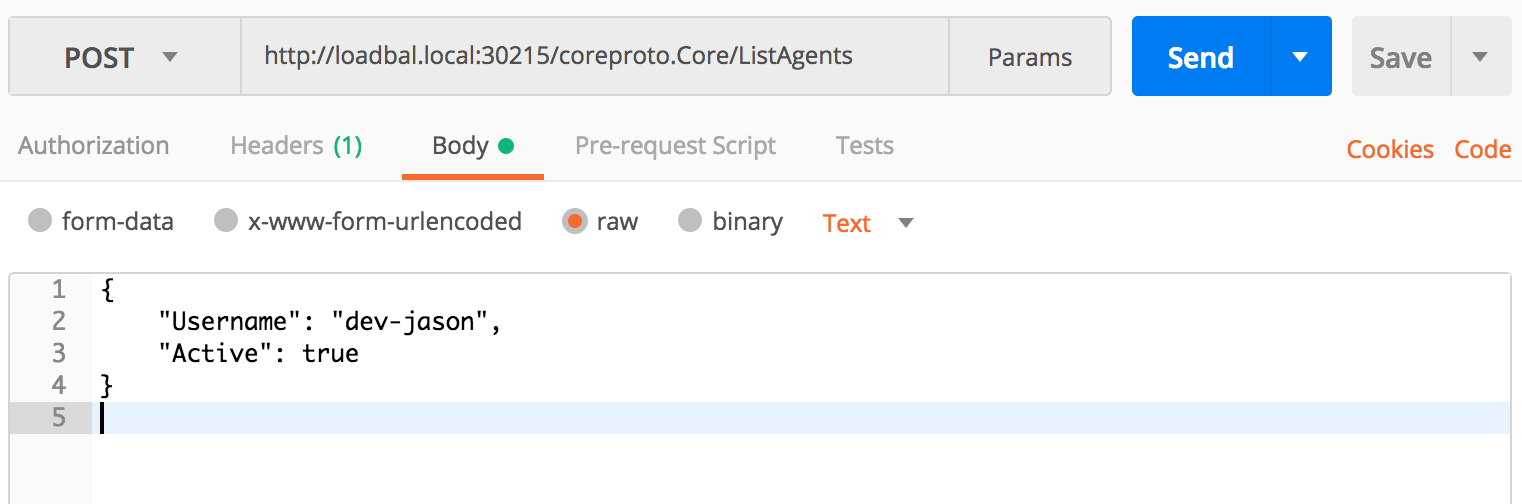Open the Cookies link
The width and height of the screenshot is (1522, 504).
click(x=1390, y=149)
